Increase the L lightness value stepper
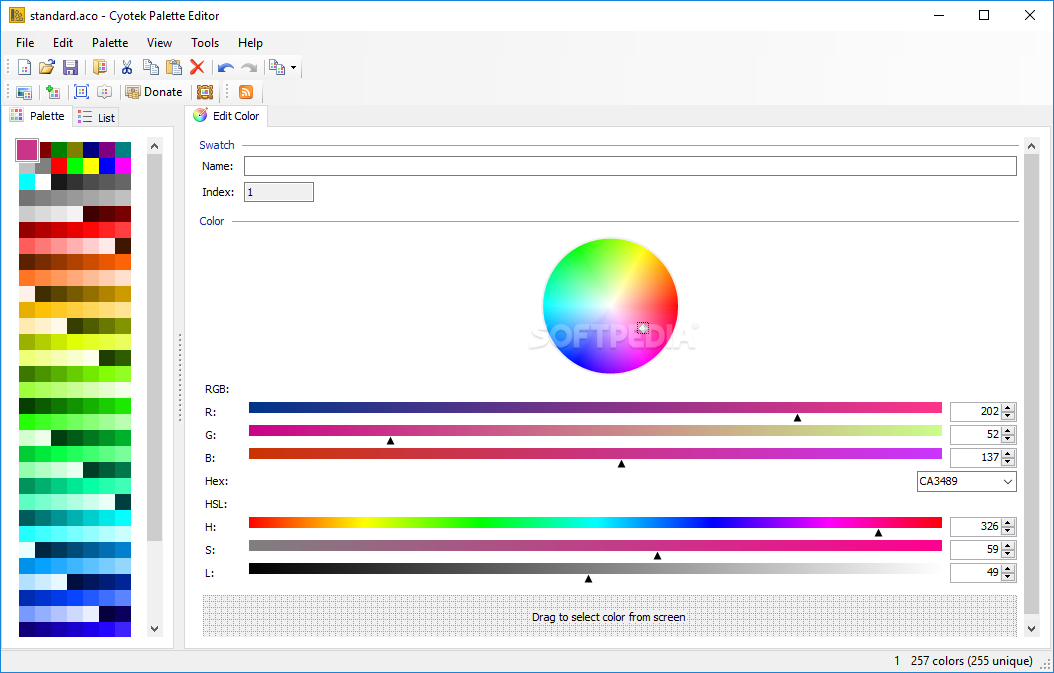This screenshot has width=1054, height=673. [1007, 569]
